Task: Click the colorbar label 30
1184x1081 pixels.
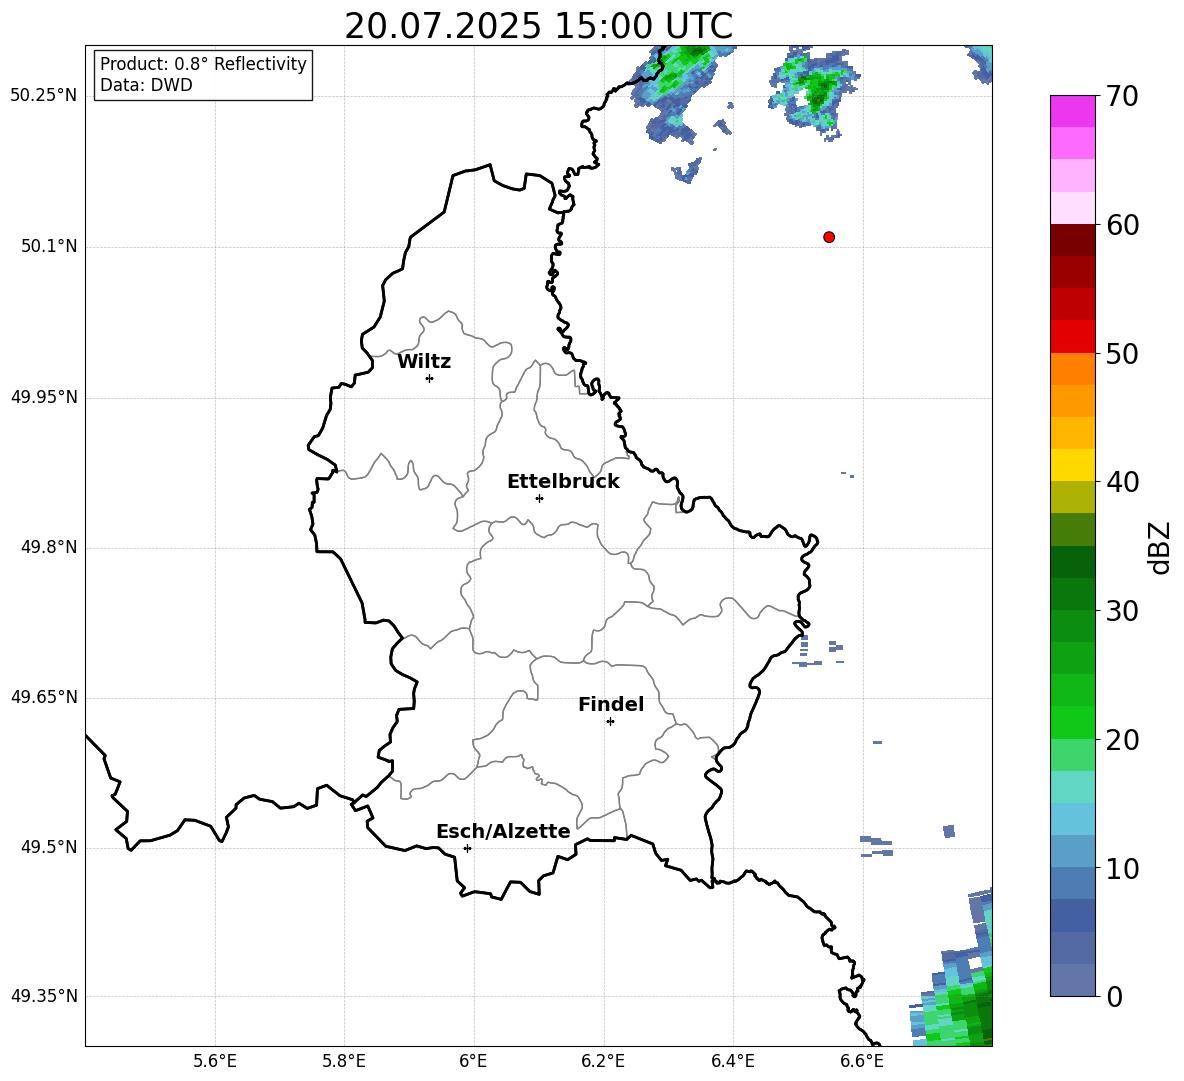Action: (x=1122, y=611)
